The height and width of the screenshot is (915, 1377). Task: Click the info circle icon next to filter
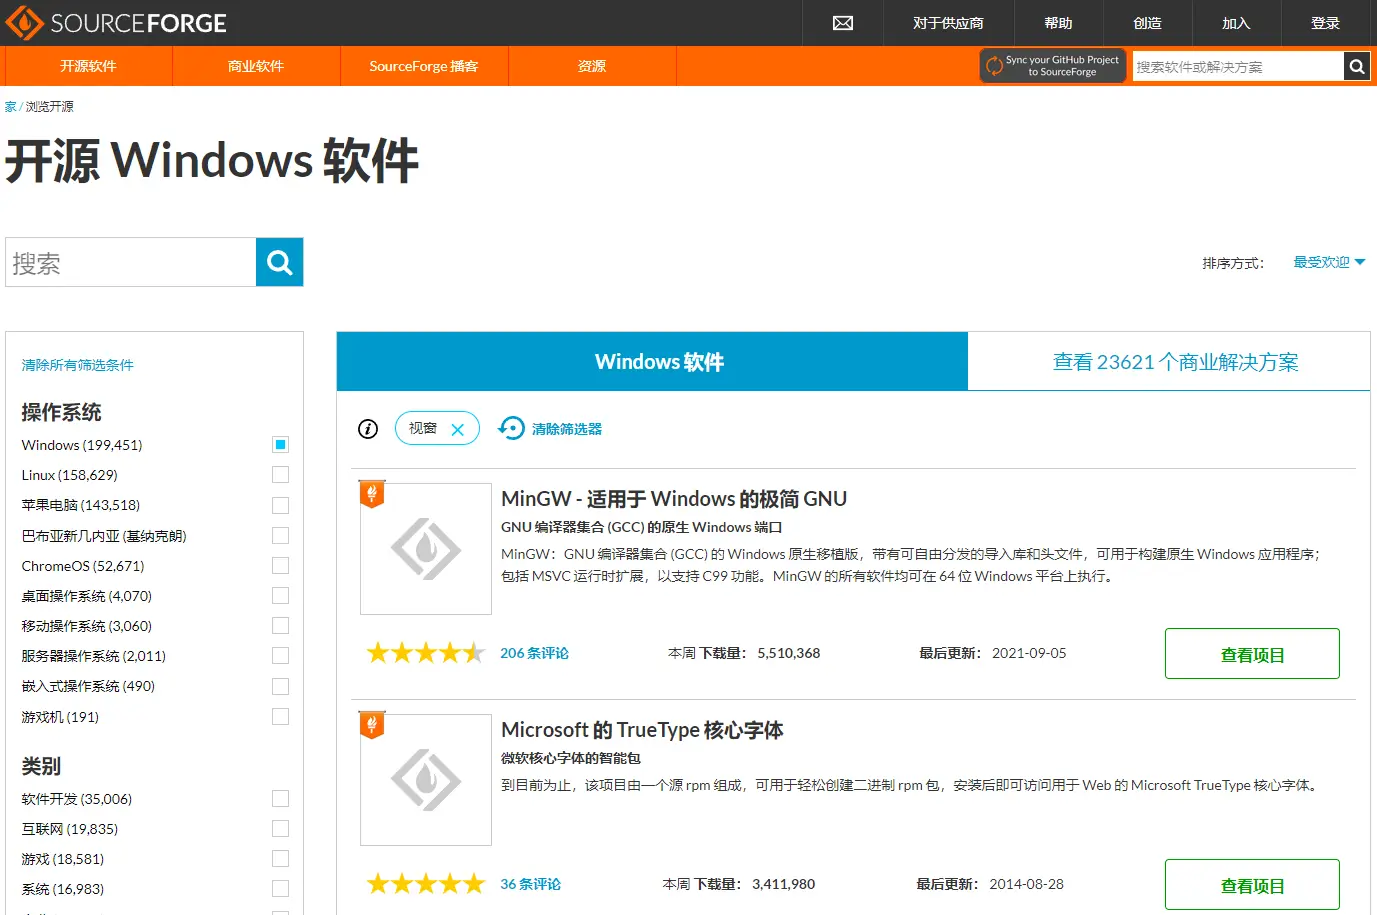point(368,429)
